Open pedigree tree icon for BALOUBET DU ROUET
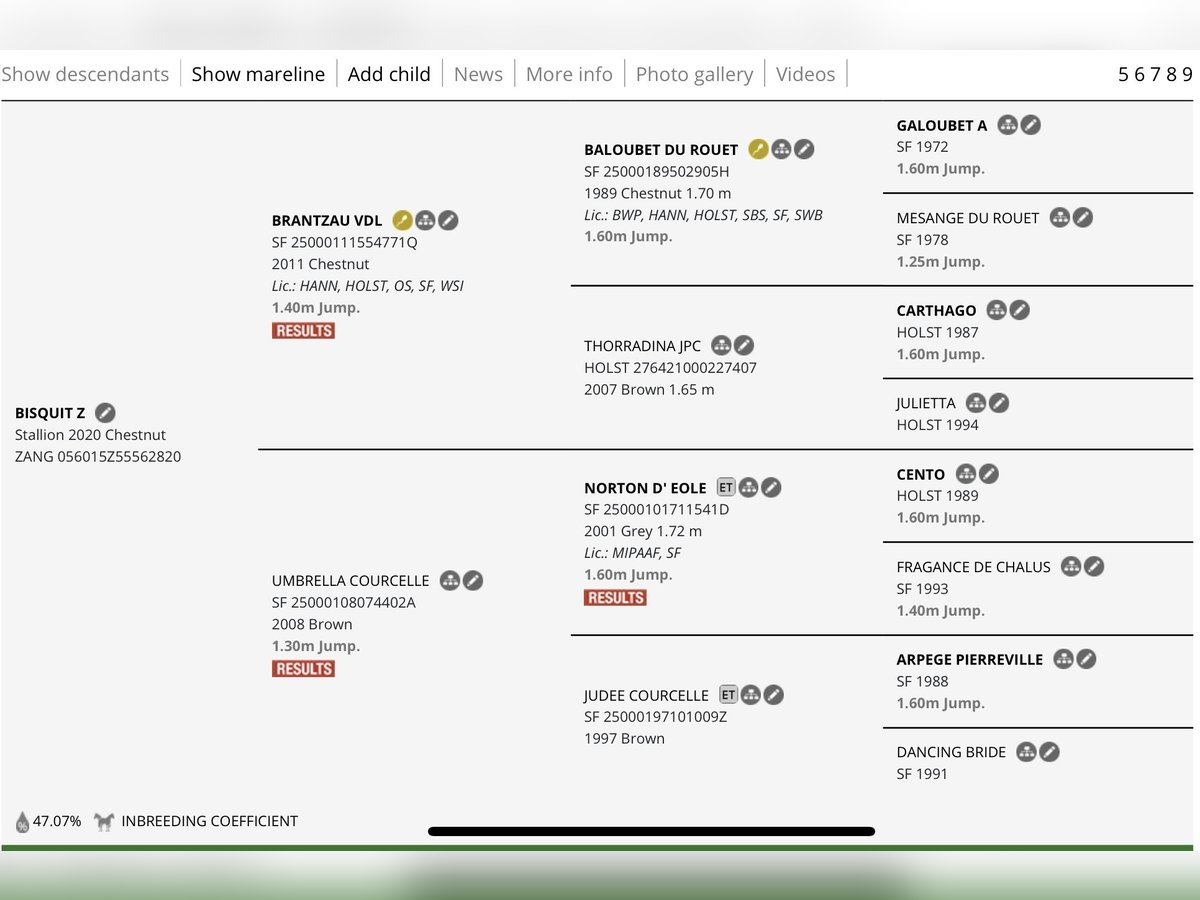This screenshot has height=900, width=1200. 781,150
